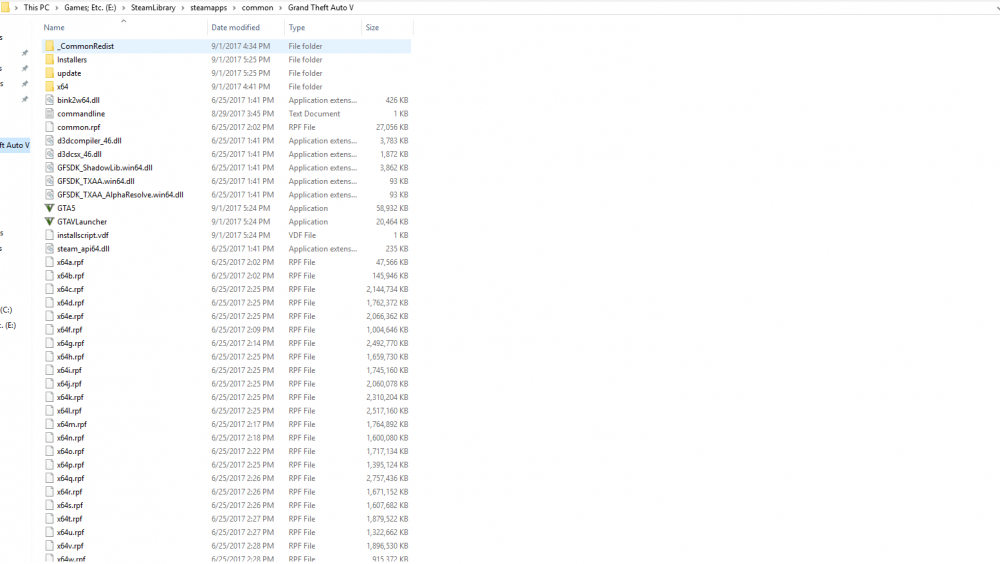This screenshot has width=1000, height=564.
Task: Select Grand Theft Auto V in sidebar
Action: point(15,145)
